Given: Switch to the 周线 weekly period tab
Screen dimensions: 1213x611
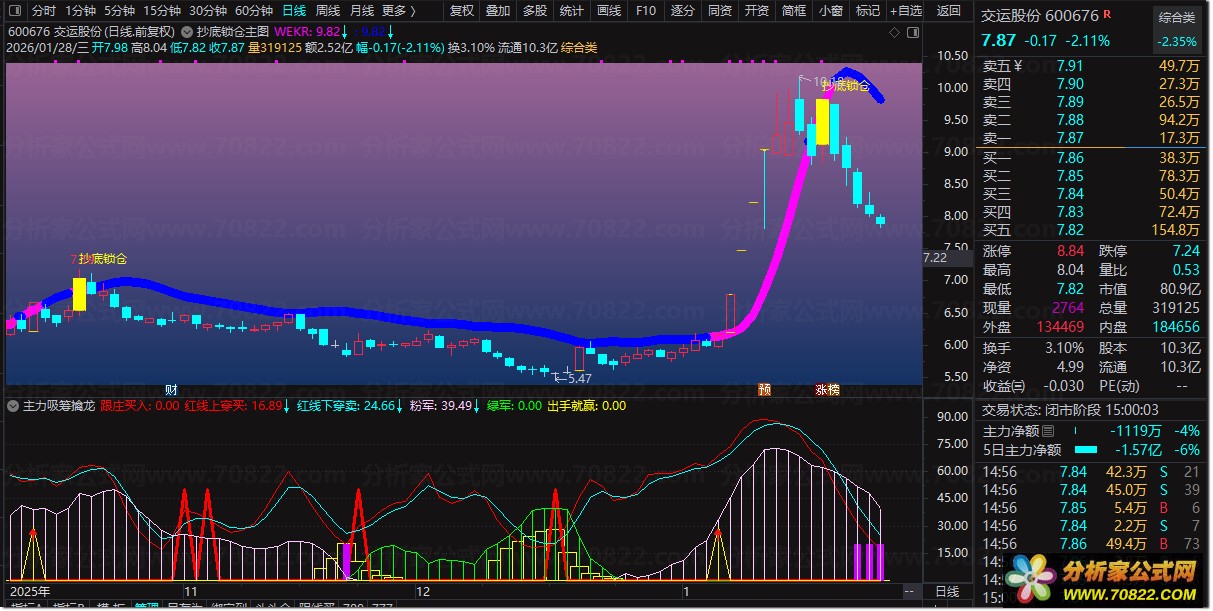Looking at the screenshot, I should [327, 11].
